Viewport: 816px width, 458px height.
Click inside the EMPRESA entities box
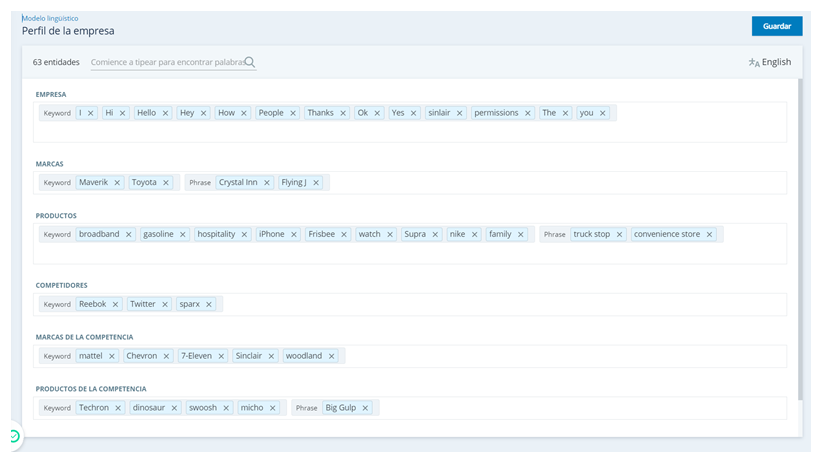tap(410, 122)
